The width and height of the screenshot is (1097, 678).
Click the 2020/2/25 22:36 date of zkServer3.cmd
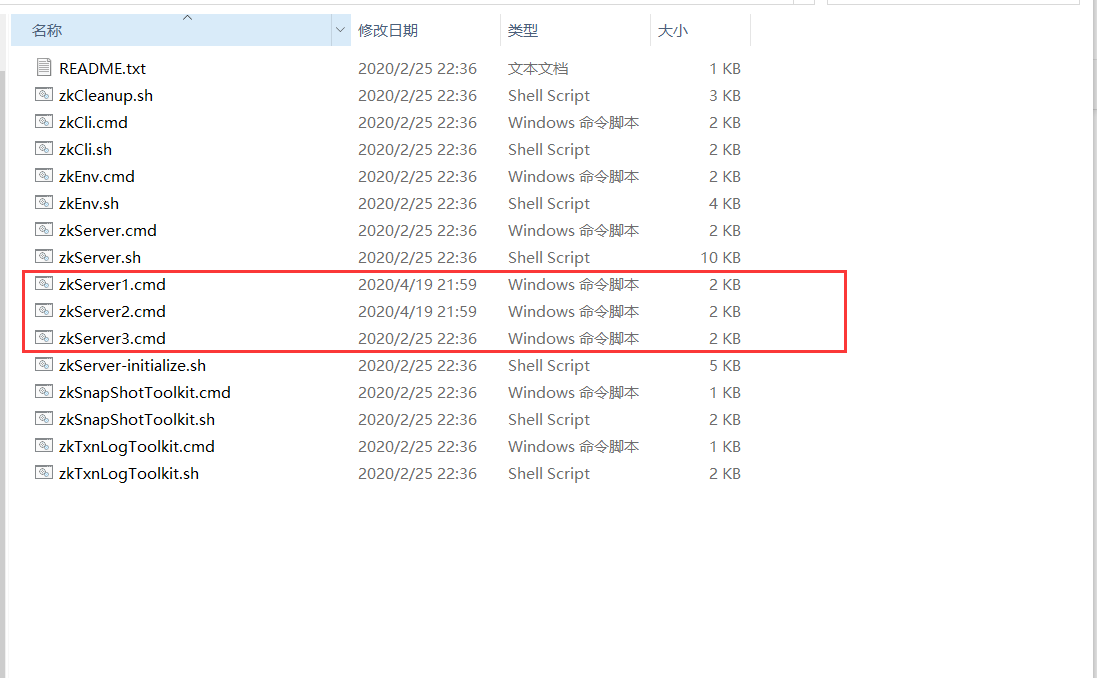(417, 339)
